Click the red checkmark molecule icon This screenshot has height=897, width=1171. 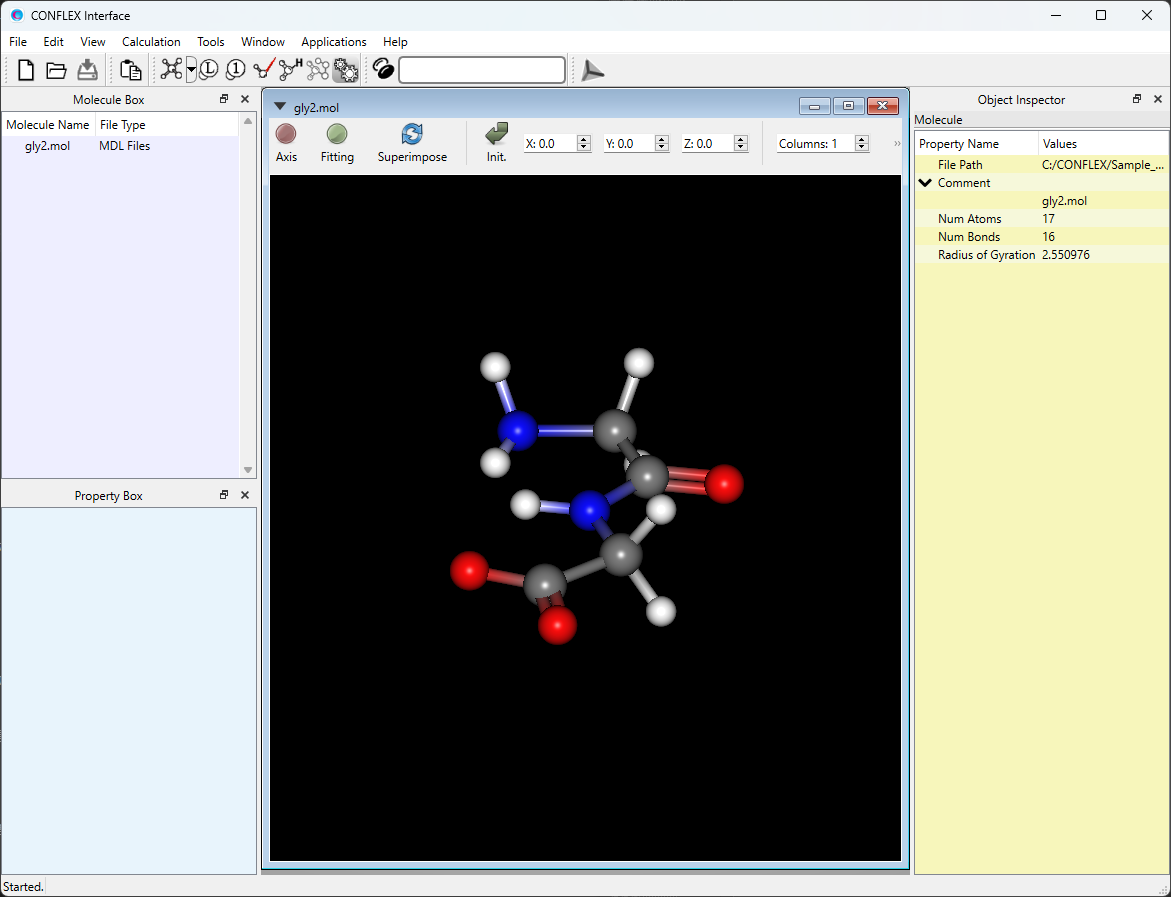coord(264,70)
